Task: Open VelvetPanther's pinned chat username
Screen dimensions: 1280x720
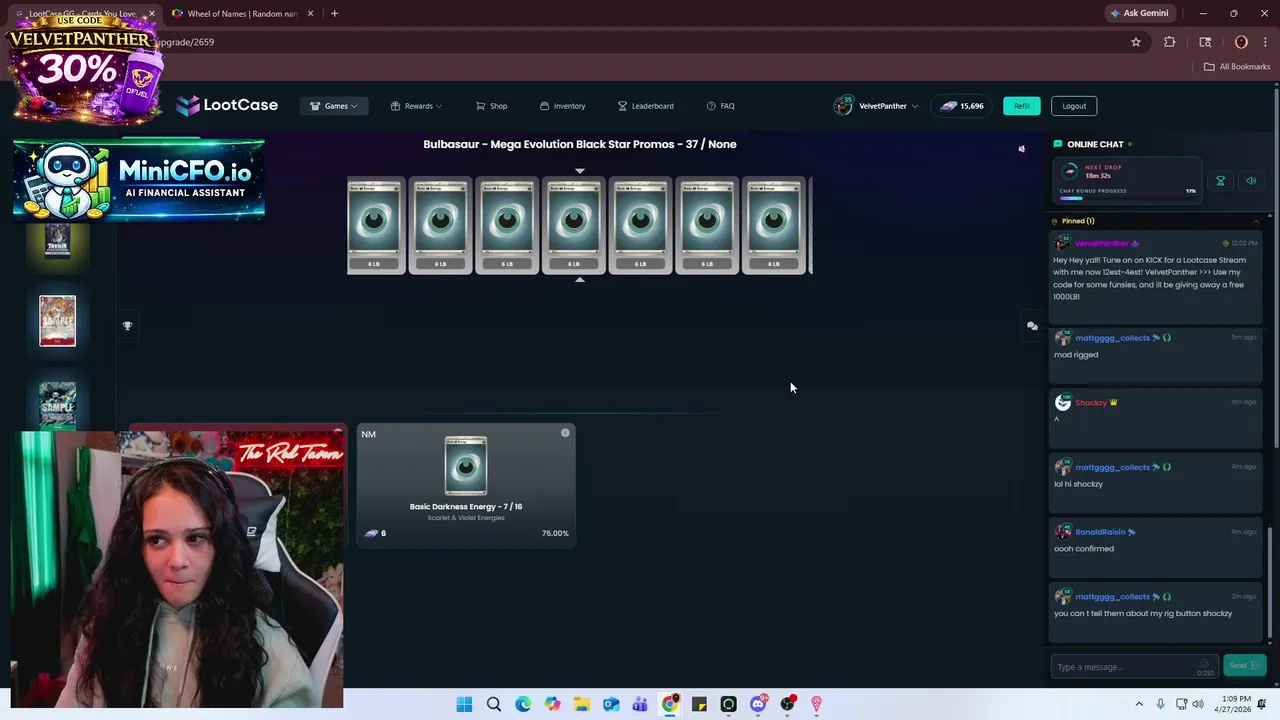Action: pos(1101,243)
